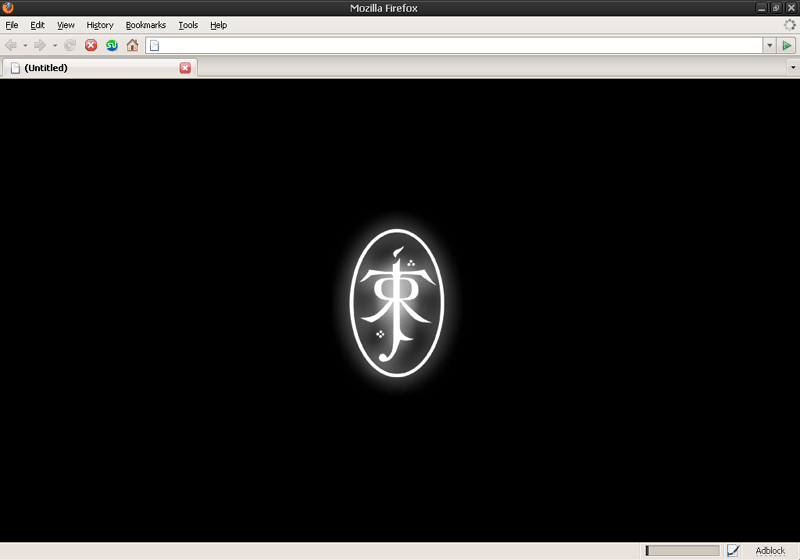
Task: Open the Tools menu
Action: point(188,25)
